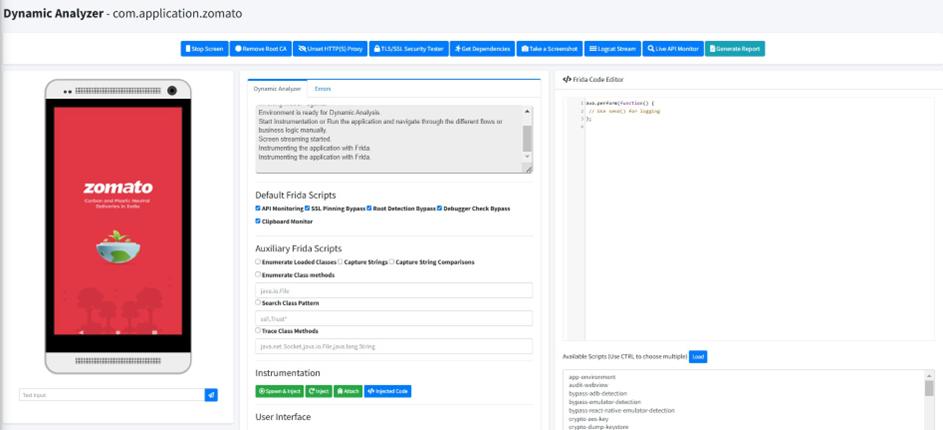
Task: Click the Attach button
Action: (348, 392)
